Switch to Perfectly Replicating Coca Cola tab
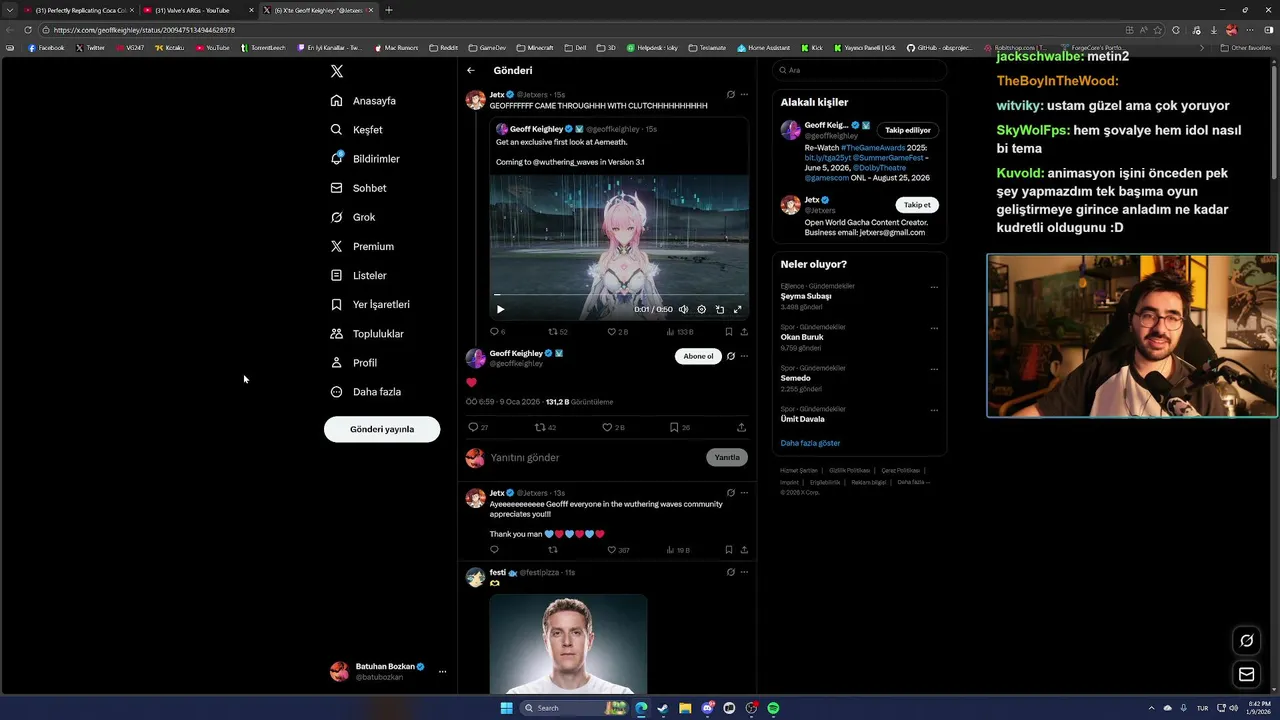The height and width of the screenshot is (720, 1280). tap(78, 10)
